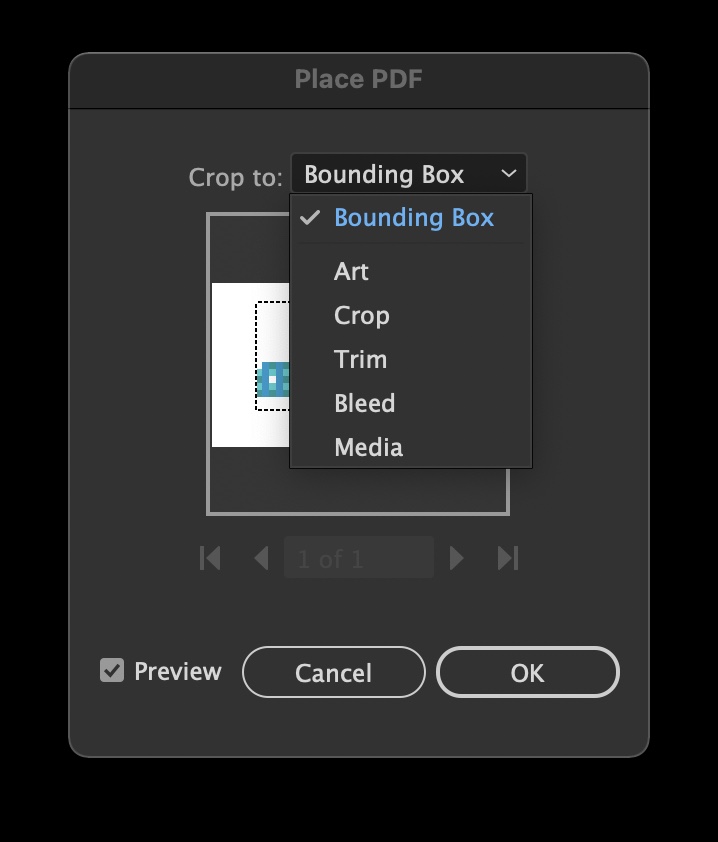Confirm placement with the OK button
Screen dimensions: 718x842
tap(527, 671)
